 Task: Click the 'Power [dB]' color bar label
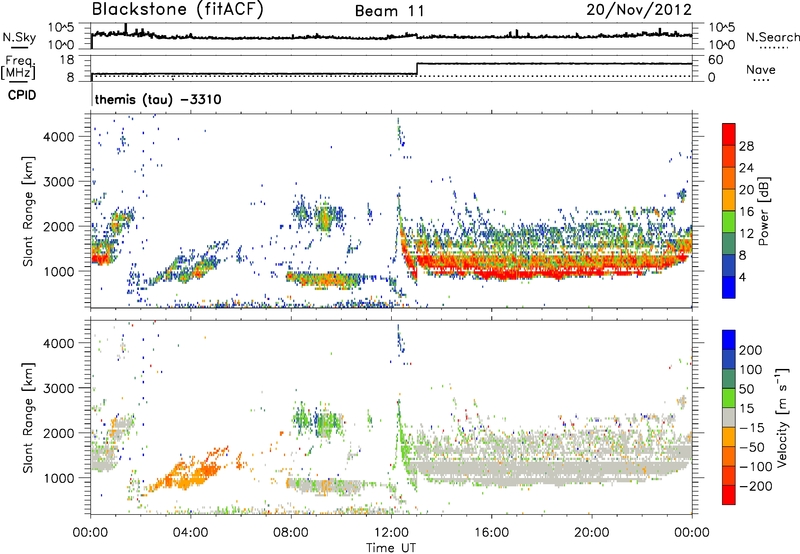pos(763,211)
